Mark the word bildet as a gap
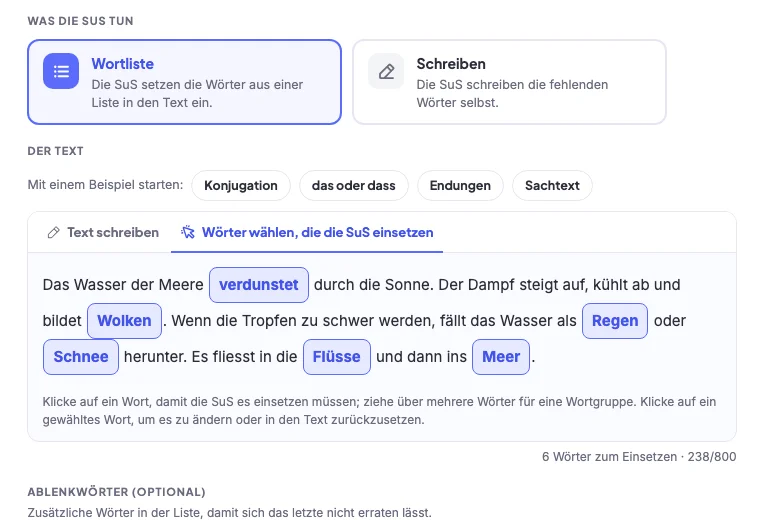Screen dimensions: 764x520 click(62, 321)
